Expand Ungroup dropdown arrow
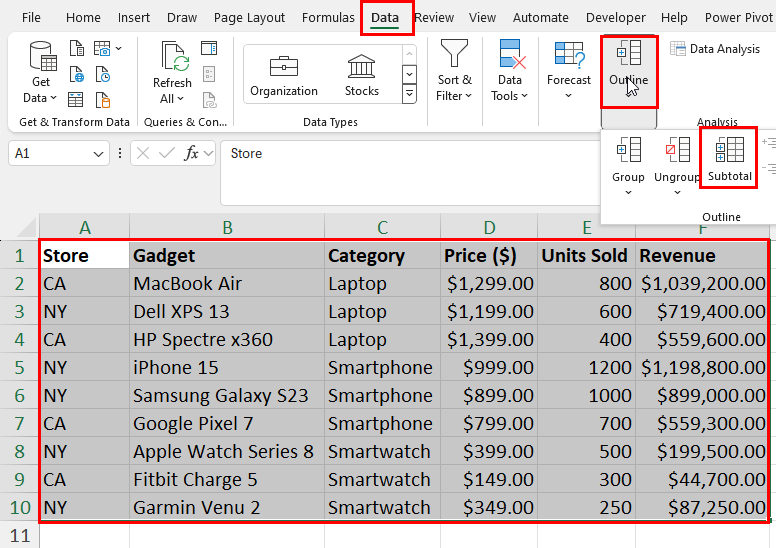This screenshot has width=776, height=548. 678,193
